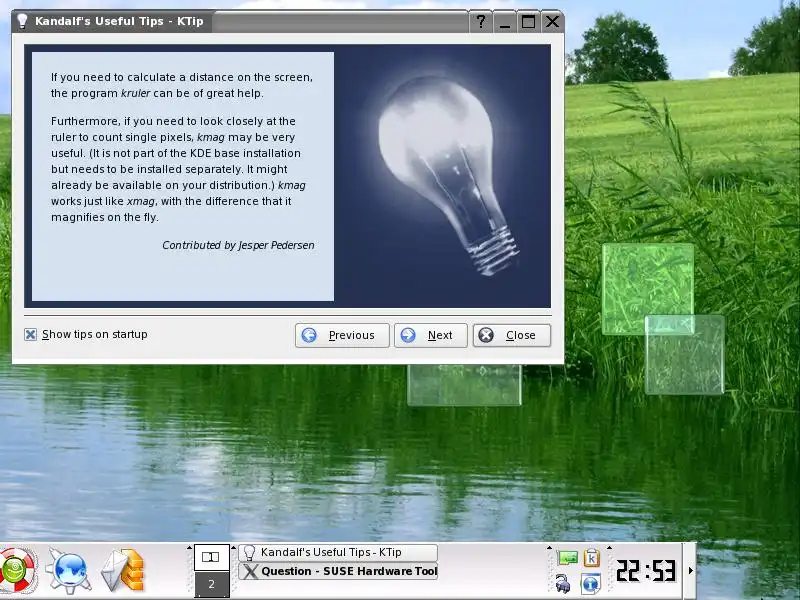Click the KTip lightbulb title bar icon
This screenshot has width=800, height=600.
[22, 21]
